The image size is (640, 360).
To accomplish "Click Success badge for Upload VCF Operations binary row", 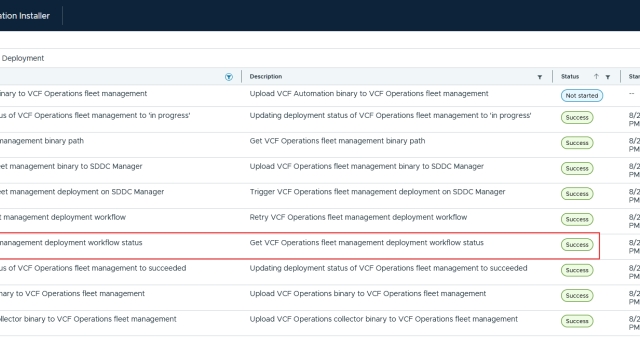I will coord(577,296).
